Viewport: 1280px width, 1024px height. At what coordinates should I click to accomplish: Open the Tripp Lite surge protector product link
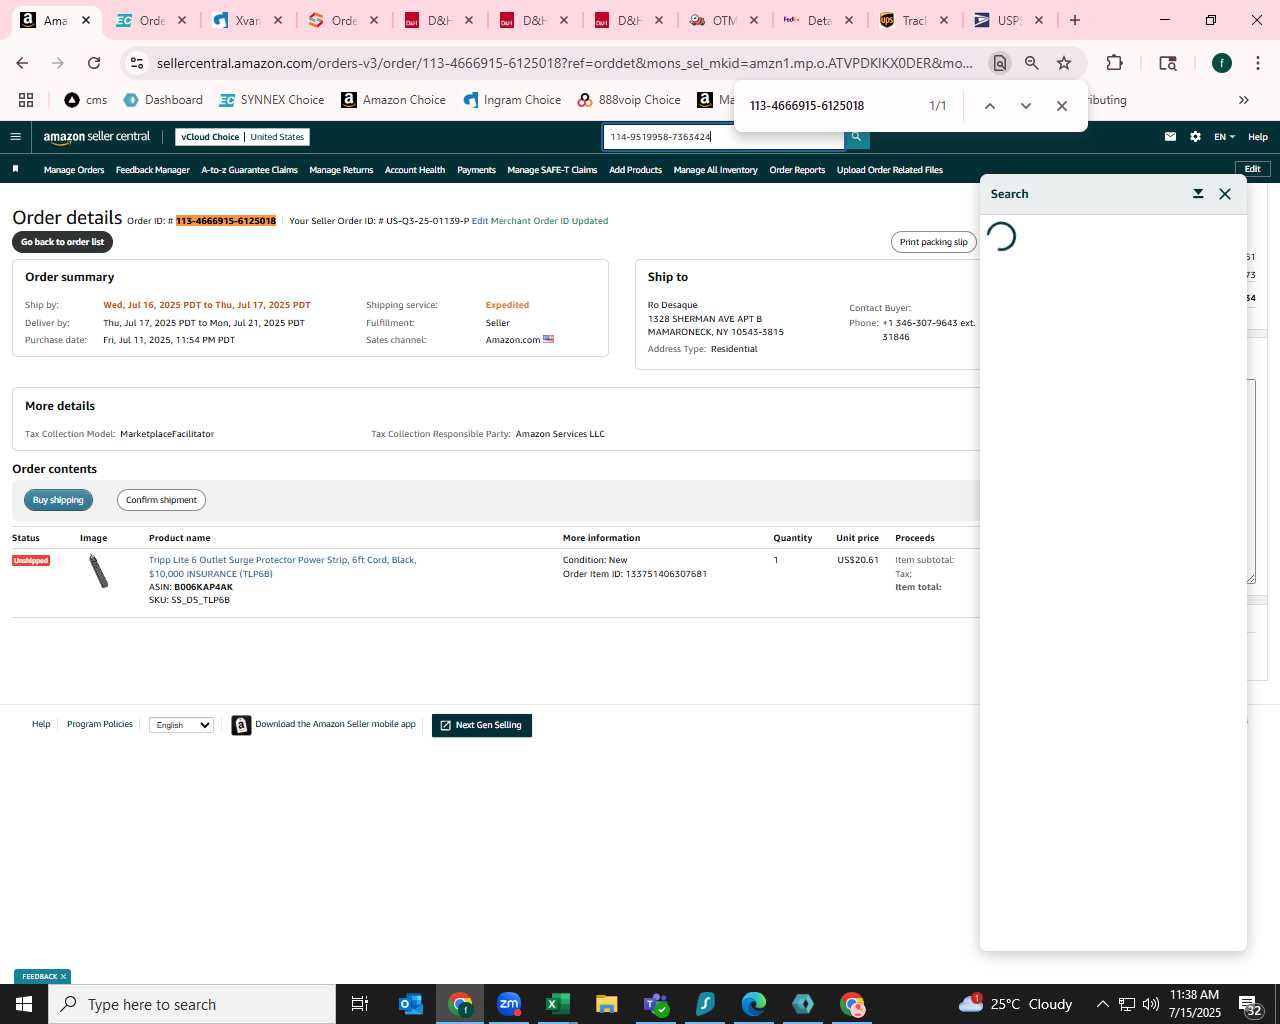282,567
